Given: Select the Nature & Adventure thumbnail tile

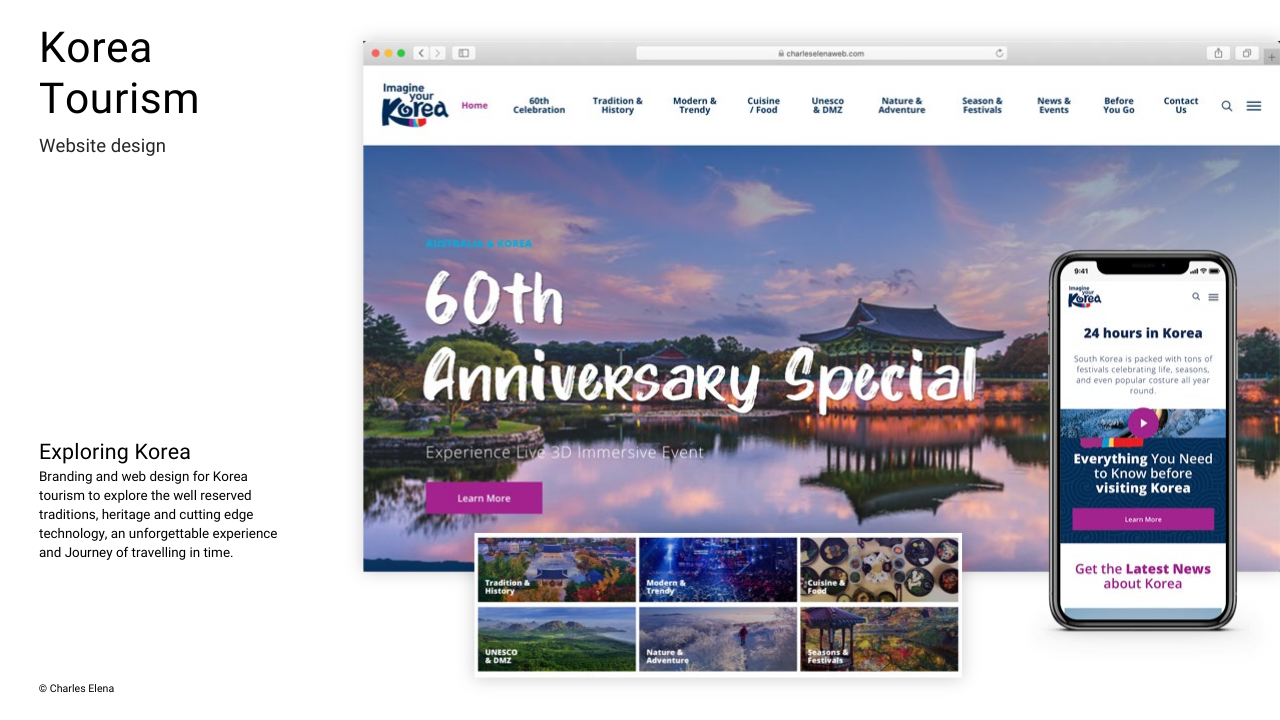Looking at the screenshot, I should coord(718,639).
